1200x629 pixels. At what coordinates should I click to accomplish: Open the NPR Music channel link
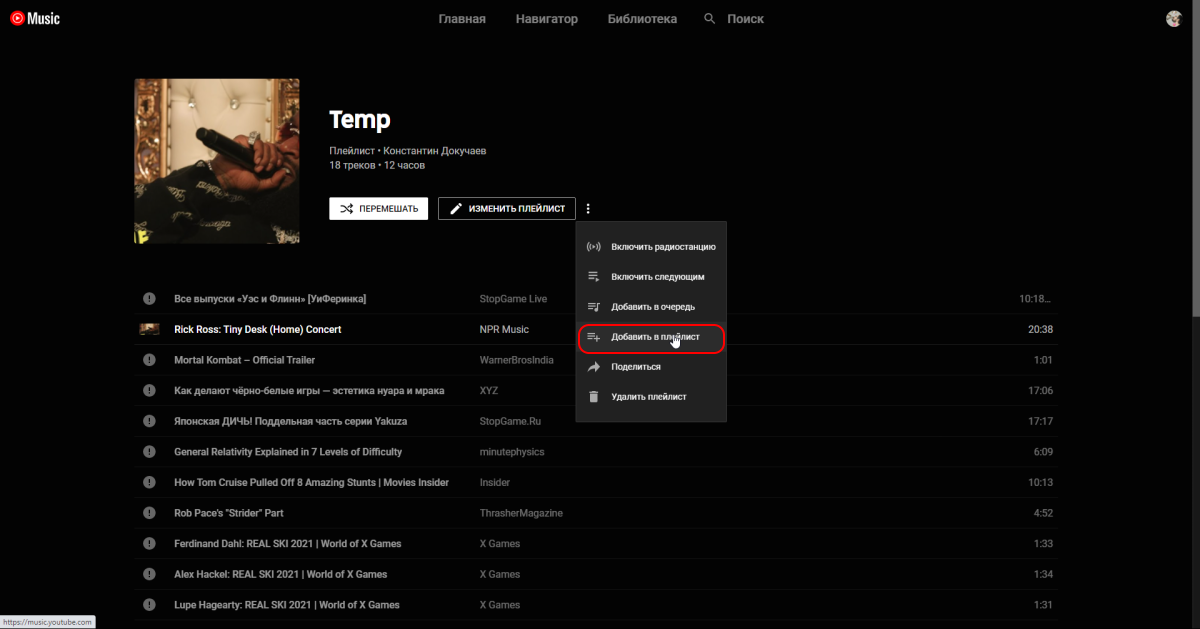pyautogui.click(x=505, y=329)
